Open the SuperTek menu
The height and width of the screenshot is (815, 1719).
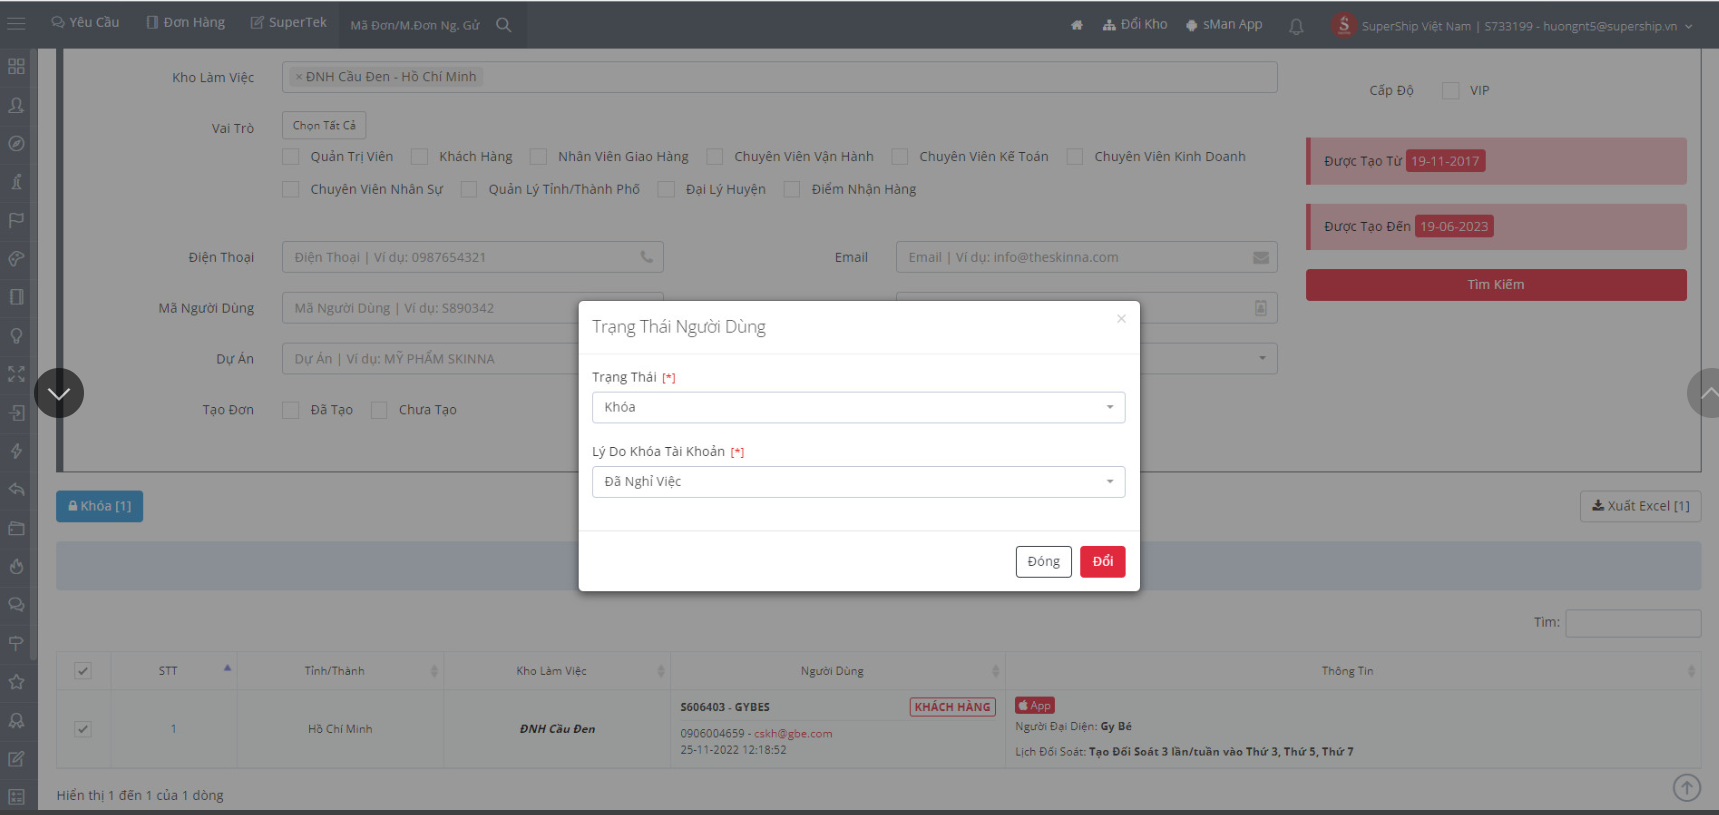288,22
